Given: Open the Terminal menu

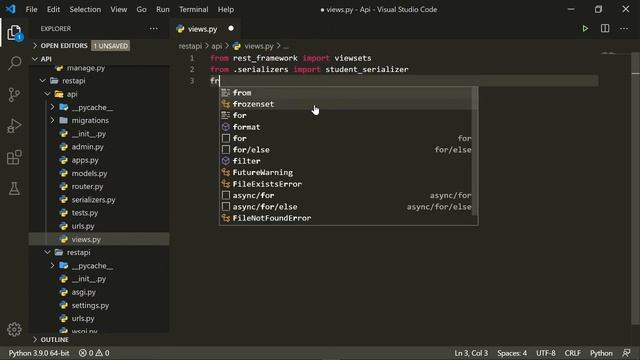Looking at the screenshot, I should [x=193, y=9].
